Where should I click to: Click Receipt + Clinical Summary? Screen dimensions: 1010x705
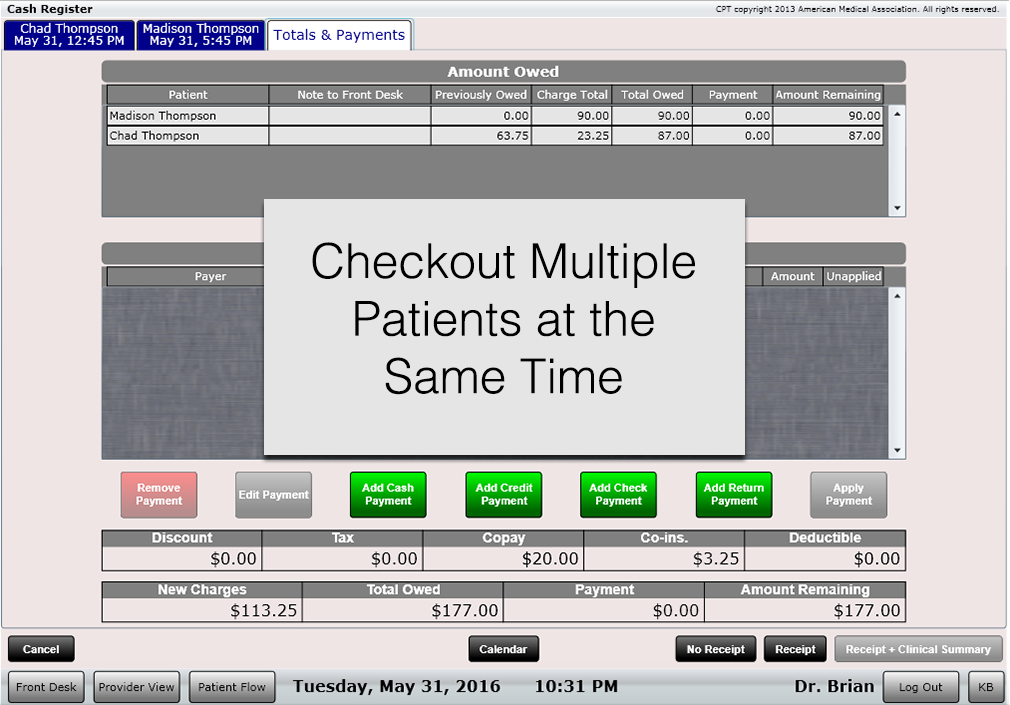tap(918, 648)
